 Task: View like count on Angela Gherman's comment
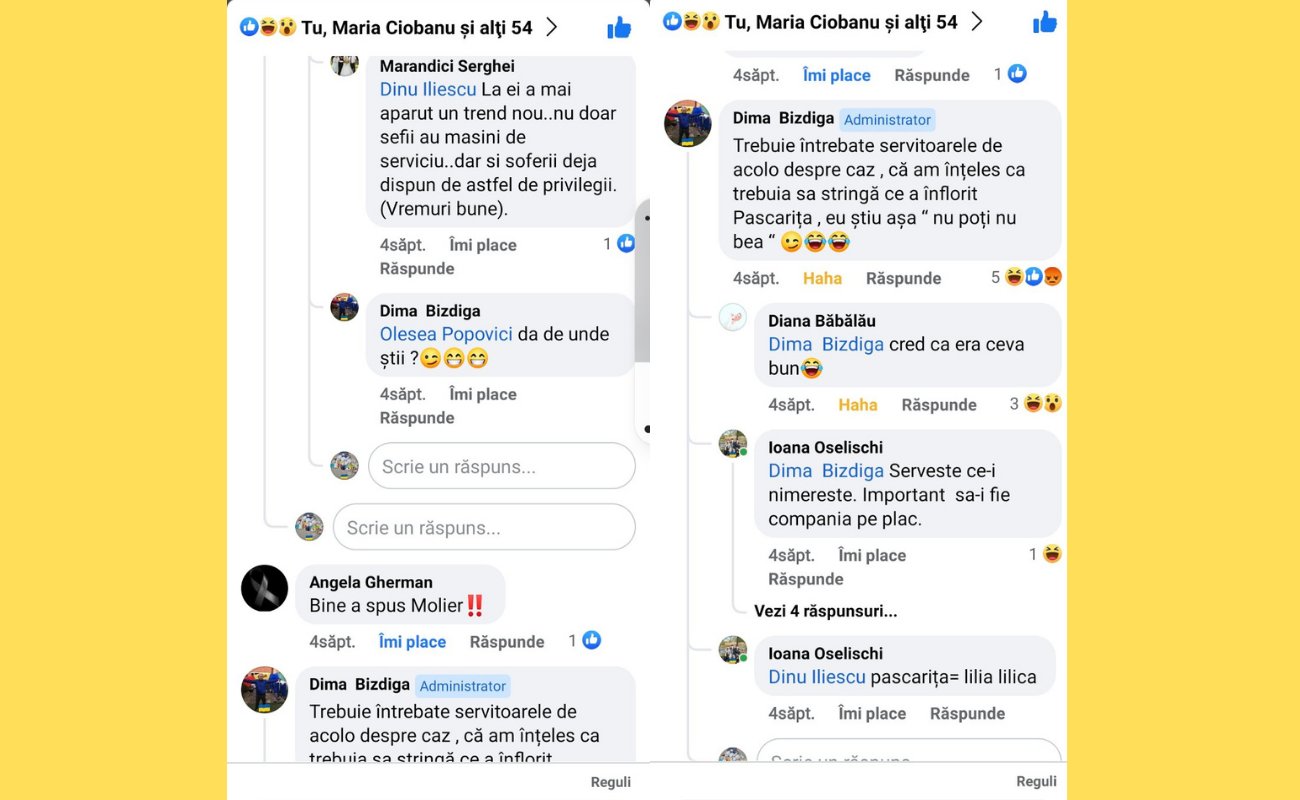[x=585, y=641]
